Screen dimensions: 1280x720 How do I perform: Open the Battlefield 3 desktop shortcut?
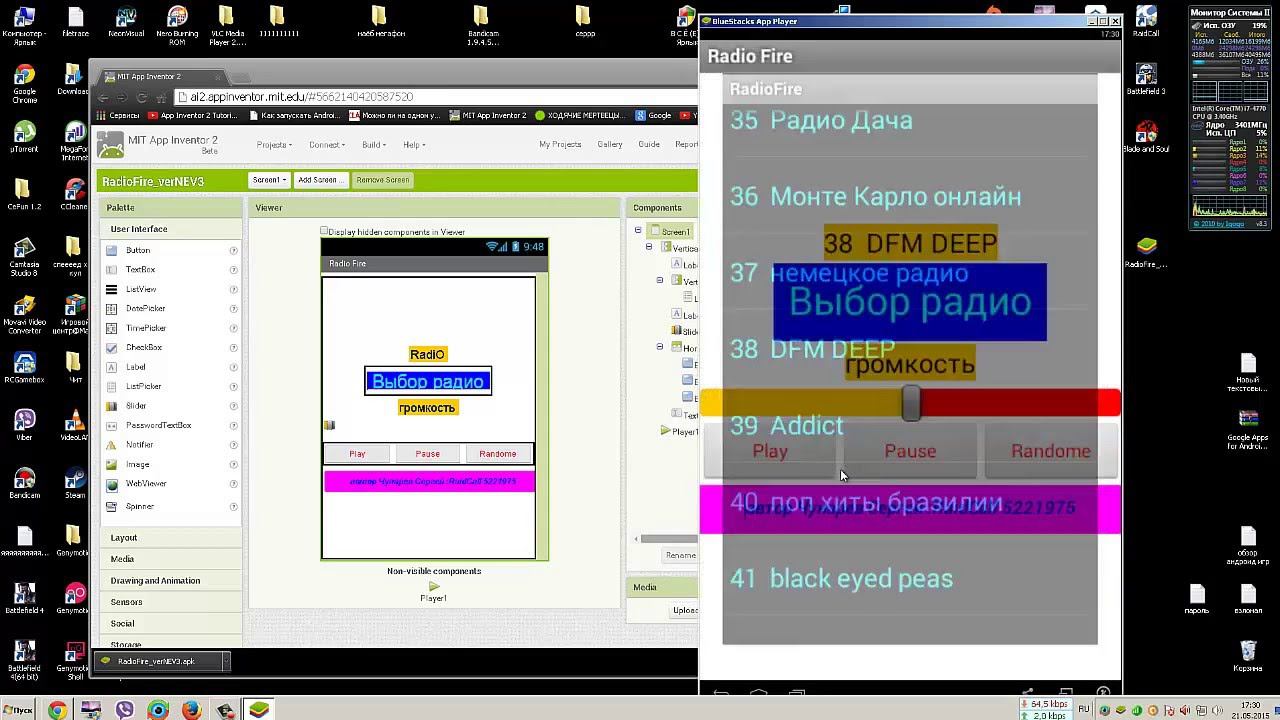point(1146,80)
